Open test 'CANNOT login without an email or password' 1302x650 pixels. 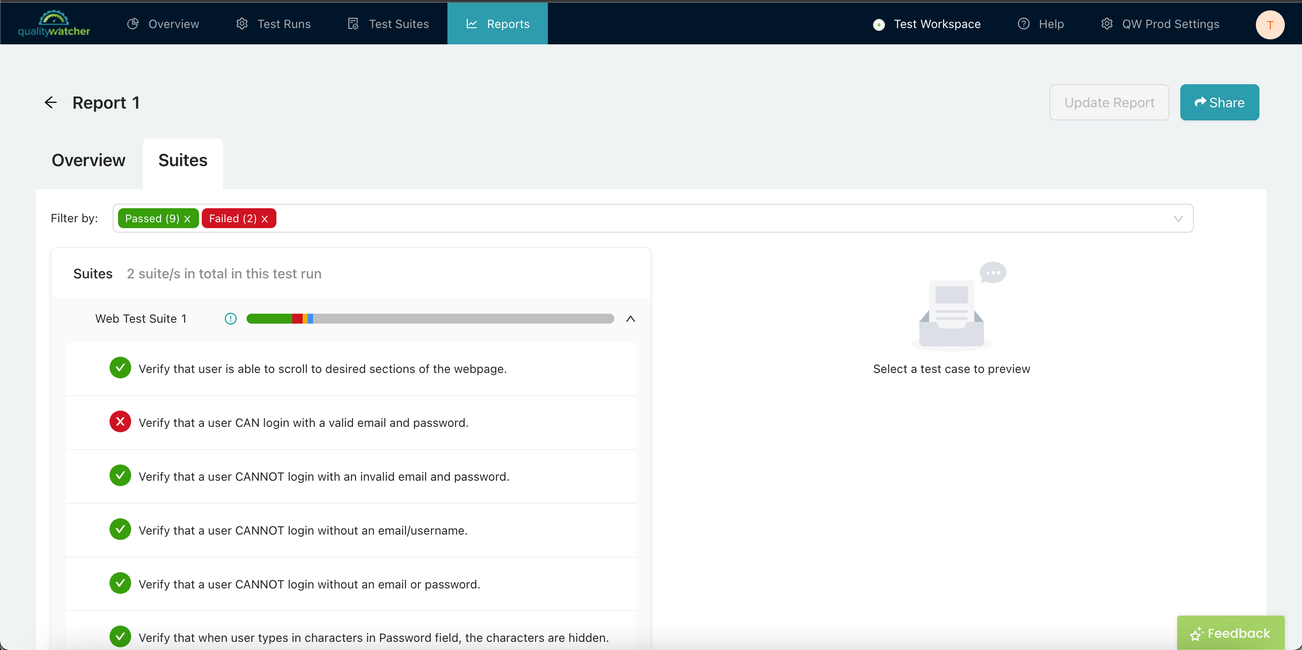[x=351, y=585]
